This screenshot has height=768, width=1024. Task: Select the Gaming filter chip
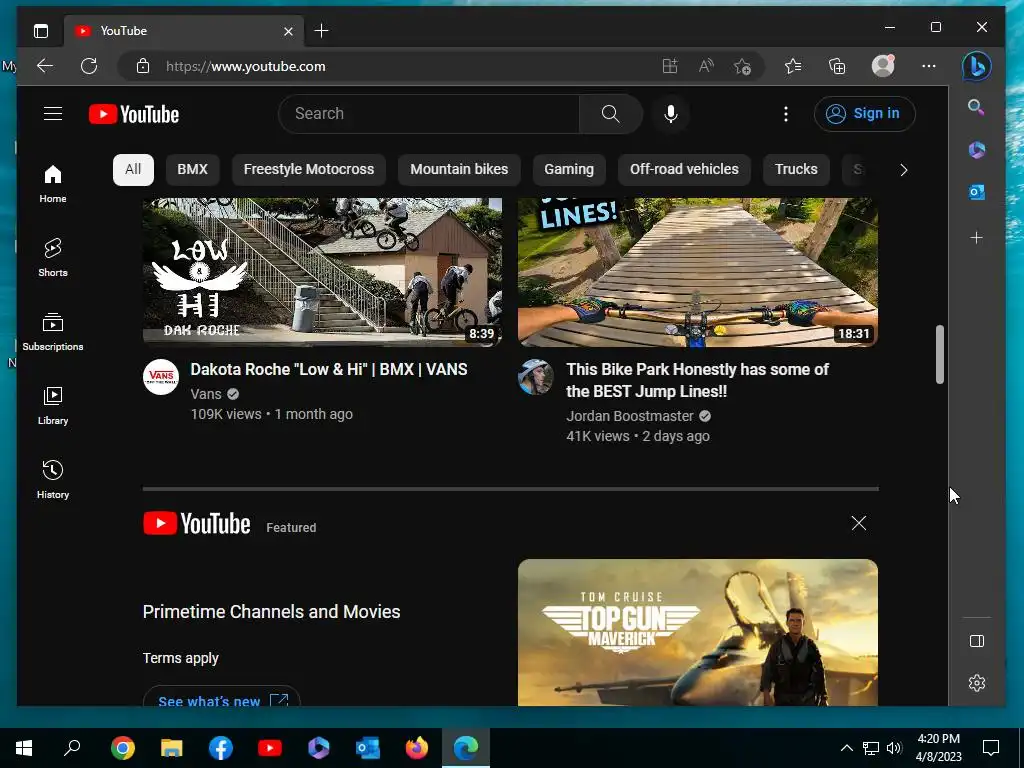coord(569,170)
